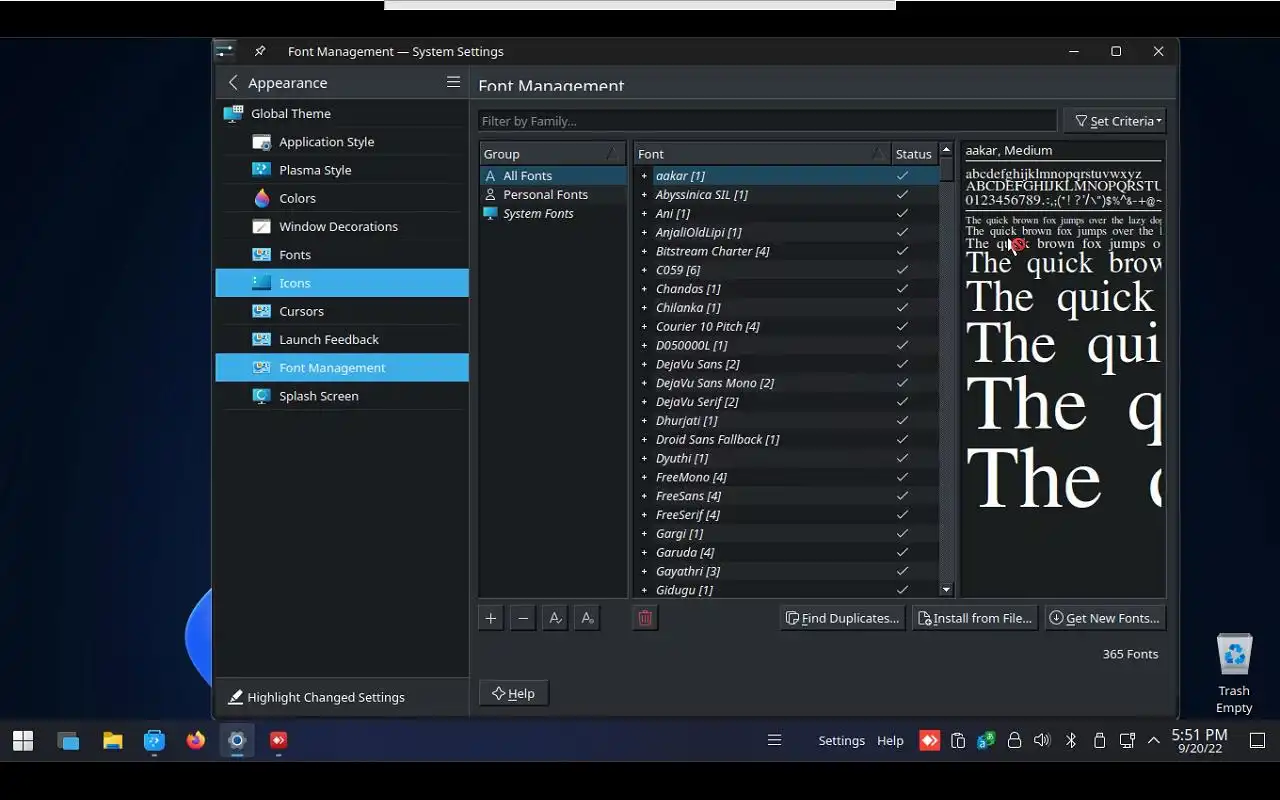Click the font list scrollbar up arrow
This screenshot has height=800, width=1280.
[x=946, y=150]
